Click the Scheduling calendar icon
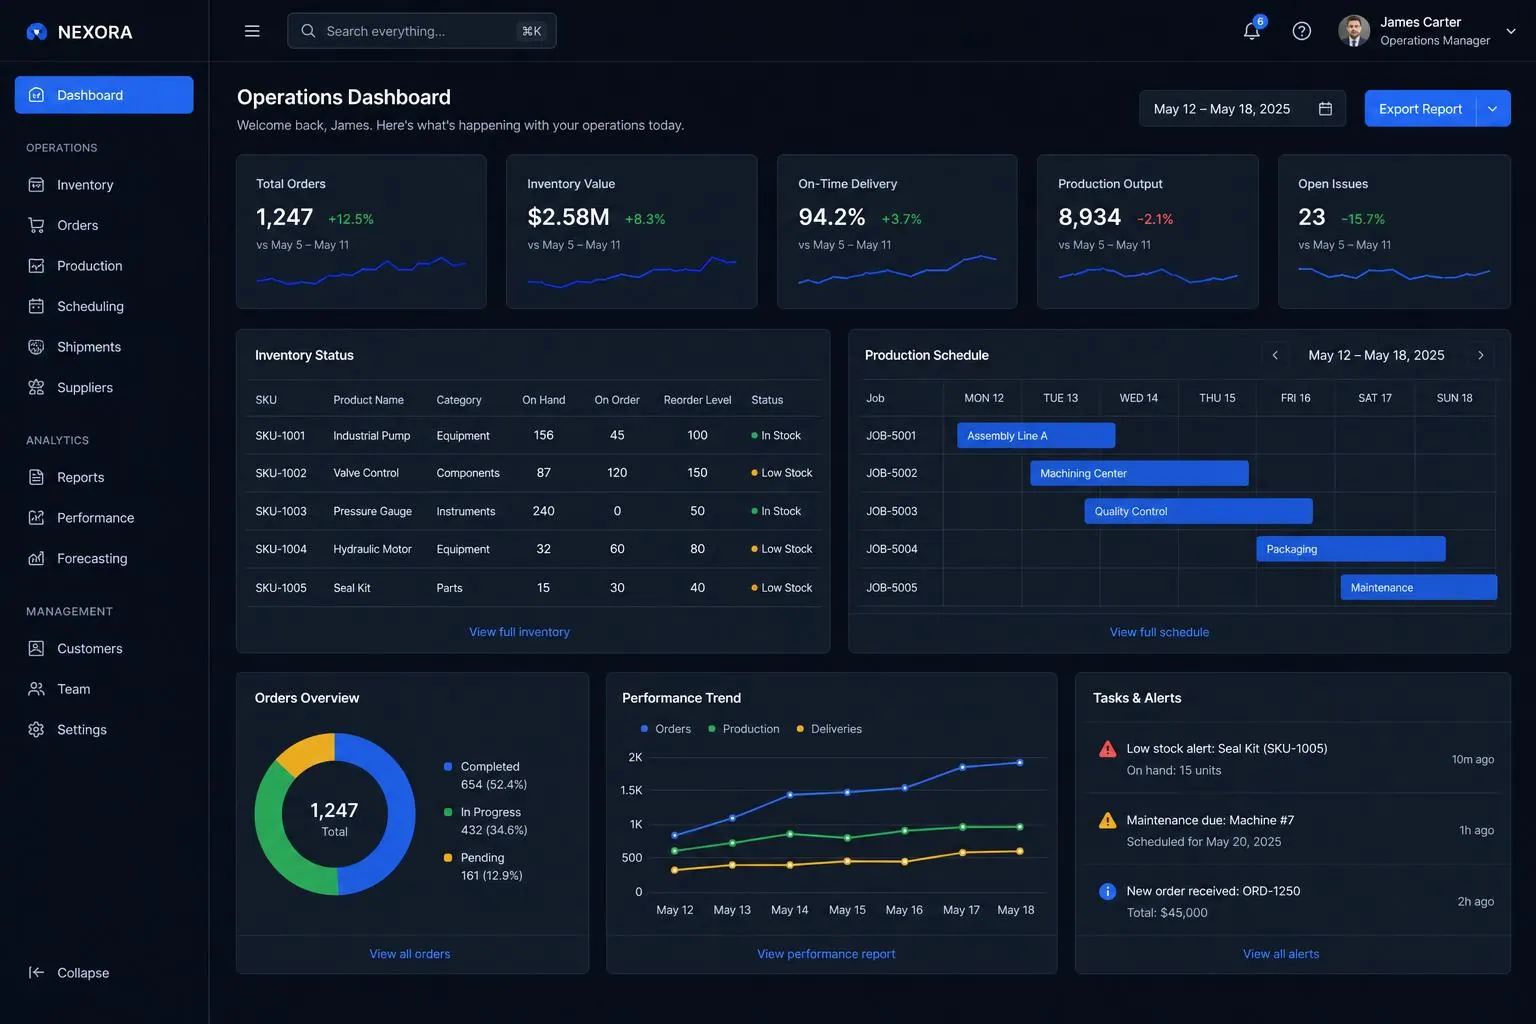The image size is (1536, 1024). (36, 306)
